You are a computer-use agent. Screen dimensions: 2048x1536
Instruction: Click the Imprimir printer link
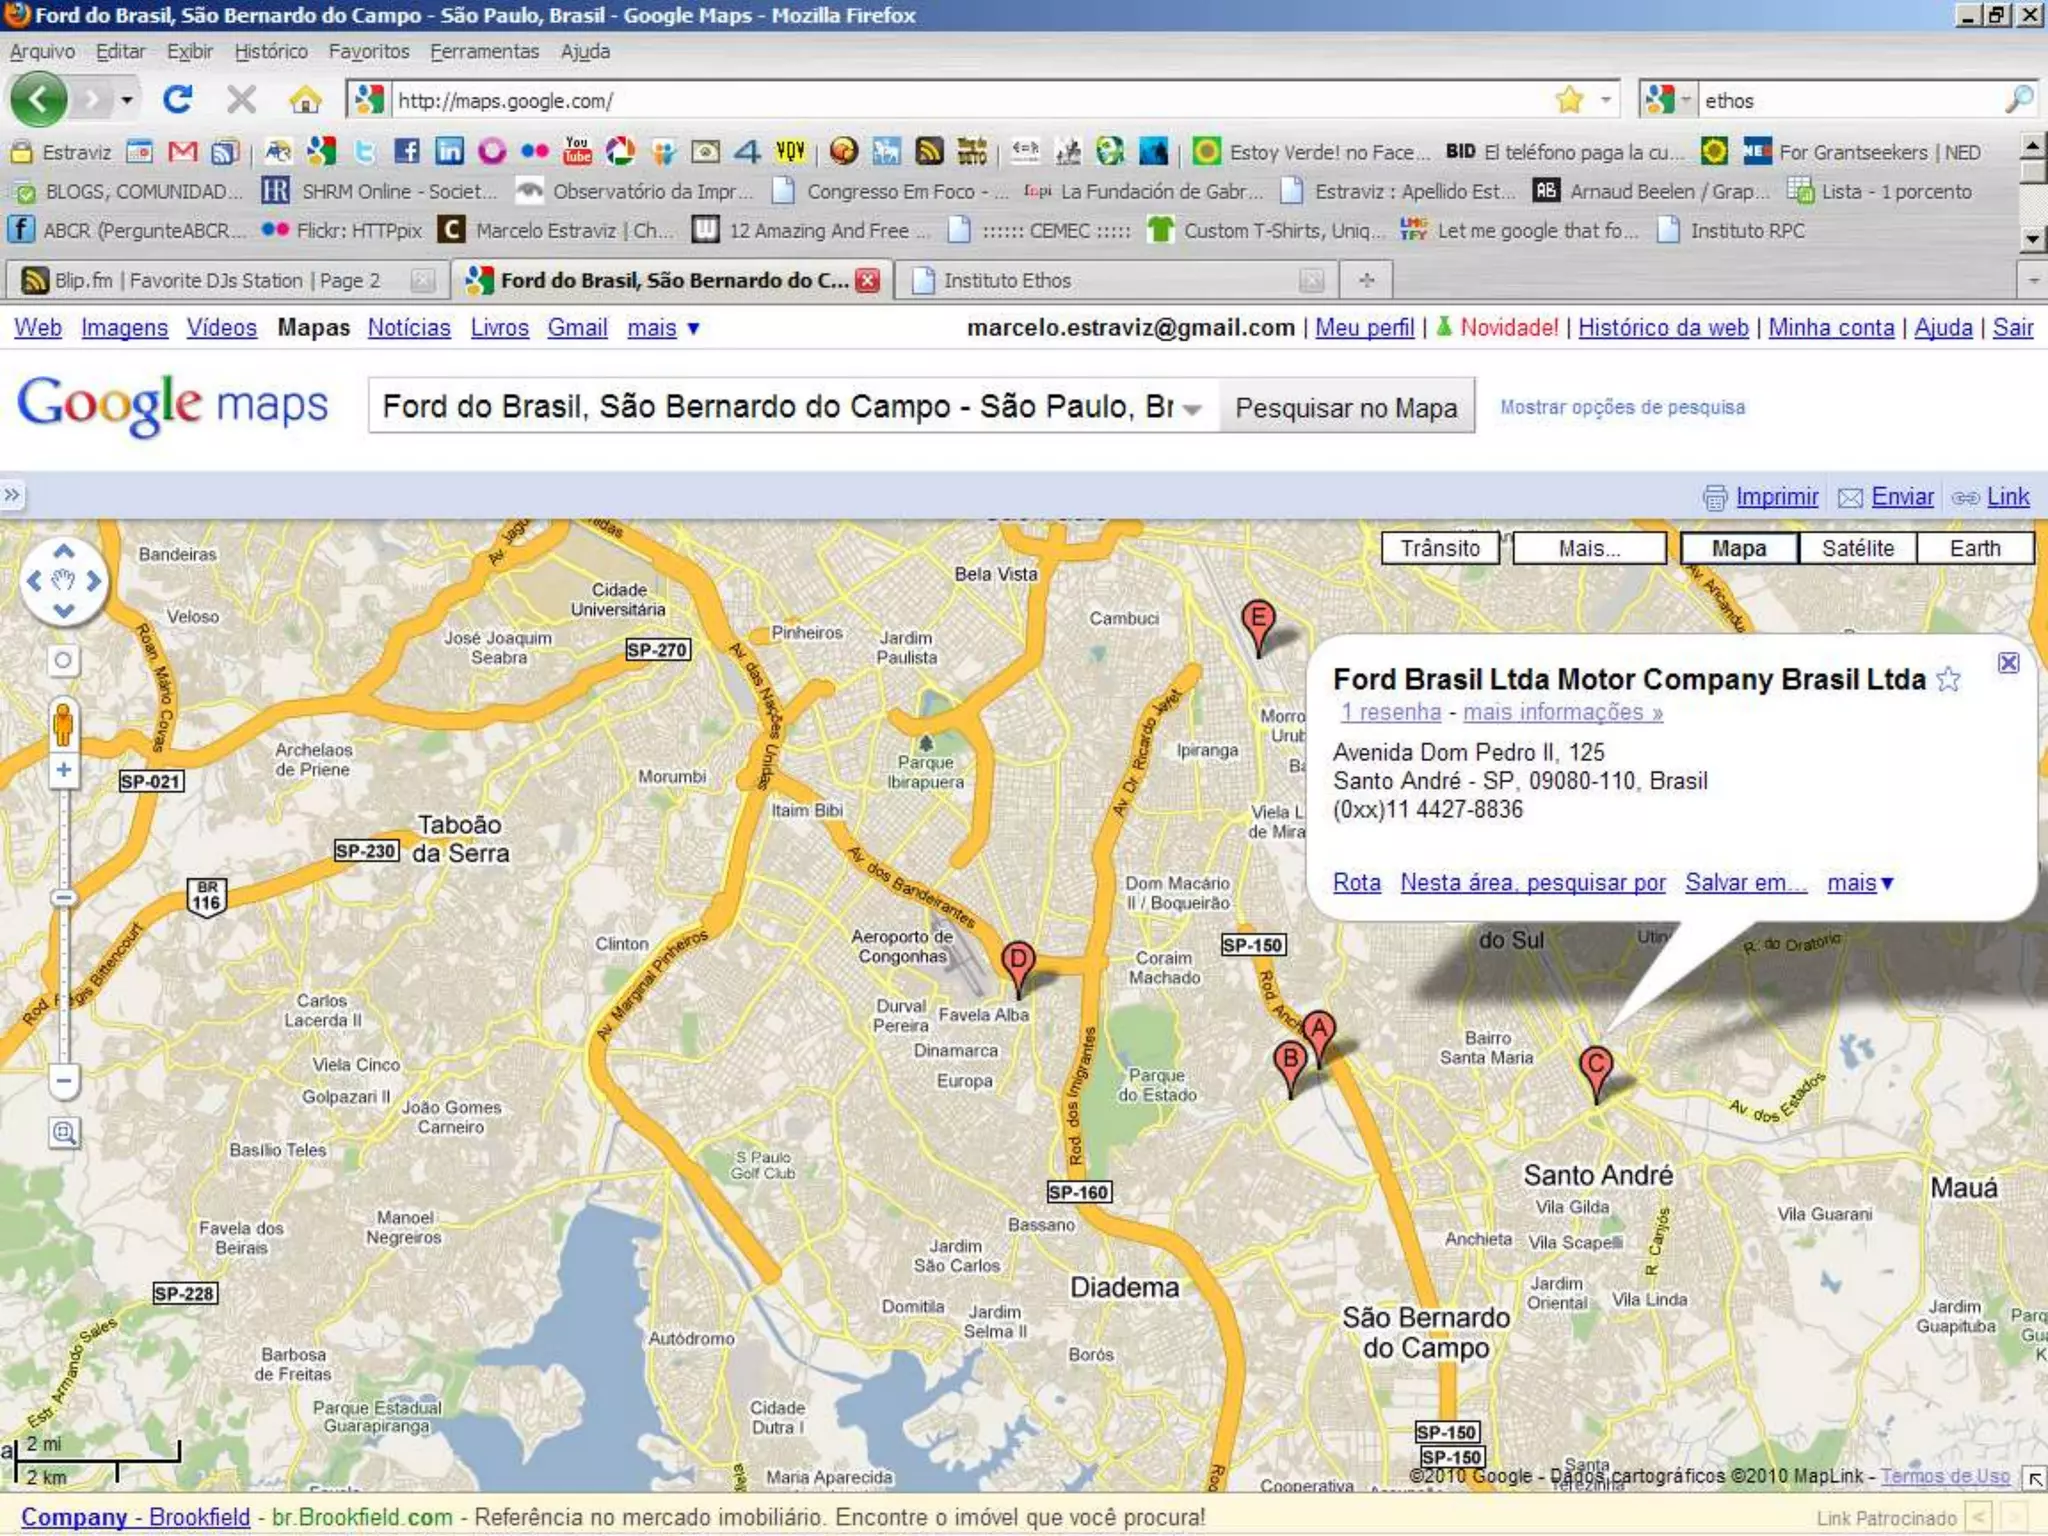[1775, 497]
